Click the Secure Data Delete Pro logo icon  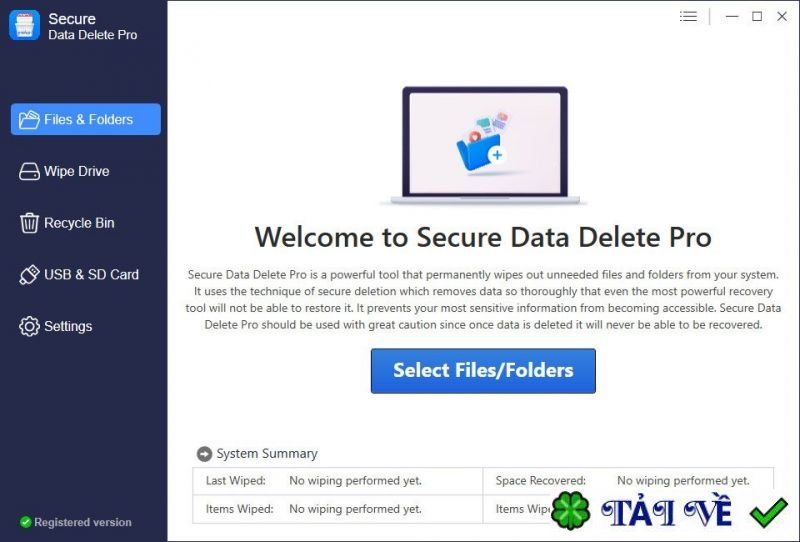24,25
